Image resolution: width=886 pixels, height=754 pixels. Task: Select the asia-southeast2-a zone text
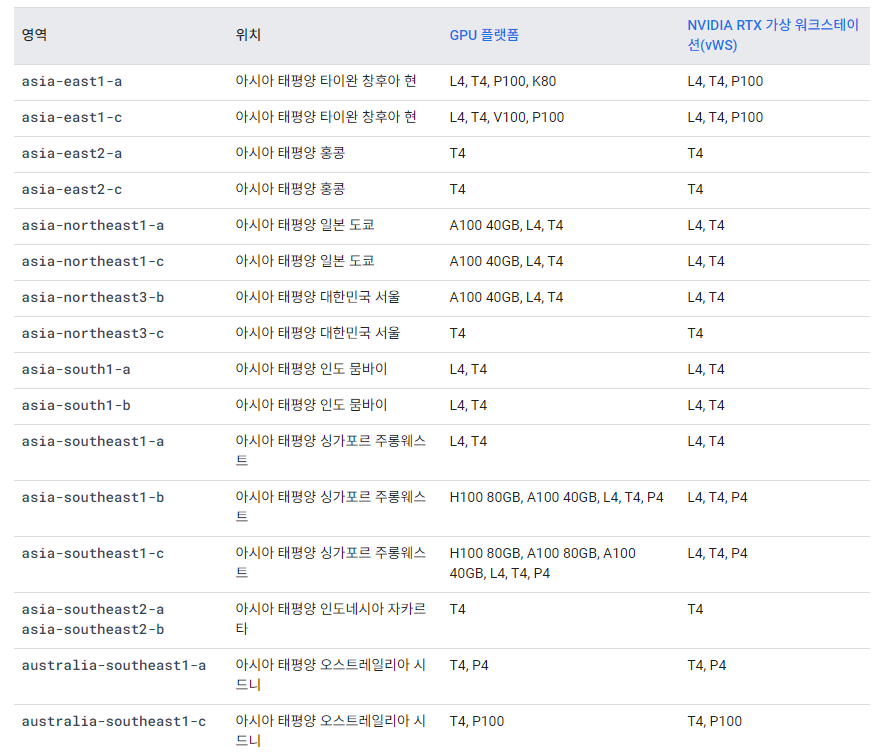pos(93,610)
